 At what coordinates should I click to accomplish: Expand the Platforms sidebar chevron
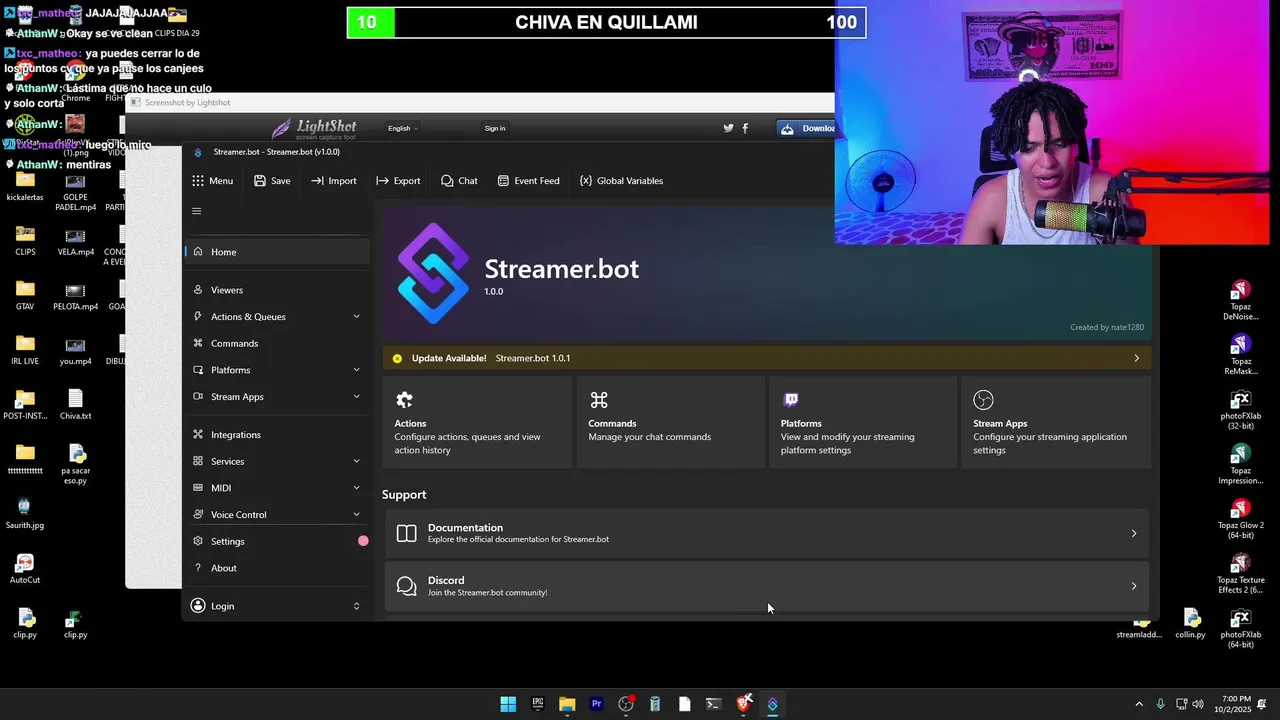357,370
